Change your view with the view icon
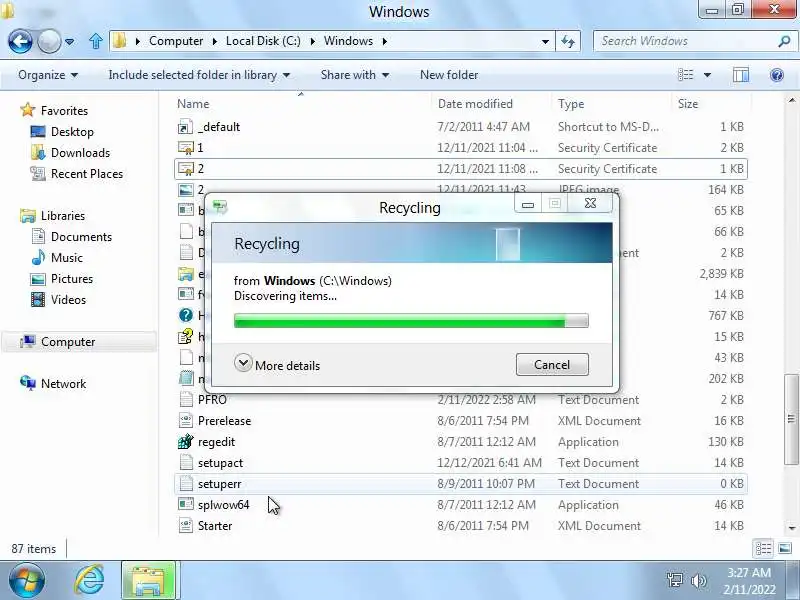 tap(685, 75)
